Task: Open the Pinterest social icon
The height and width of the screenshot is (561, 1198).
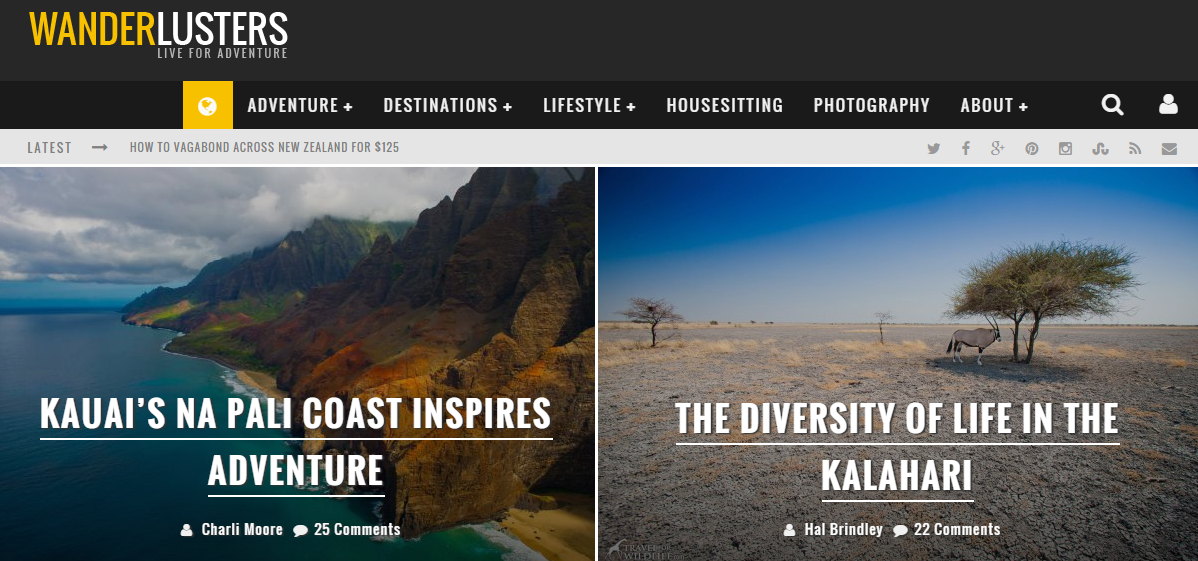Action: point(1032,148)
